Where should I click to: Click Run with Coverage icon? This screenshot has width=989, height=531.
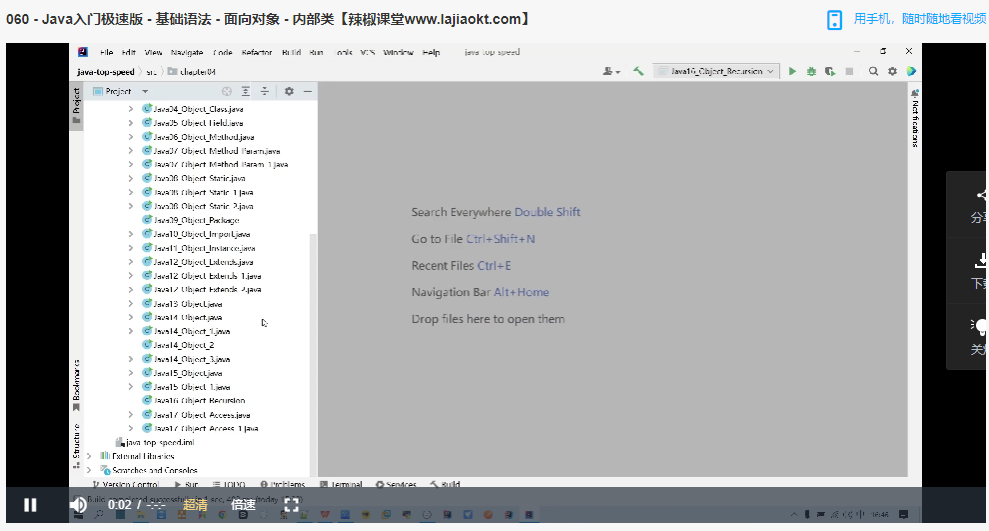[830, 71]
